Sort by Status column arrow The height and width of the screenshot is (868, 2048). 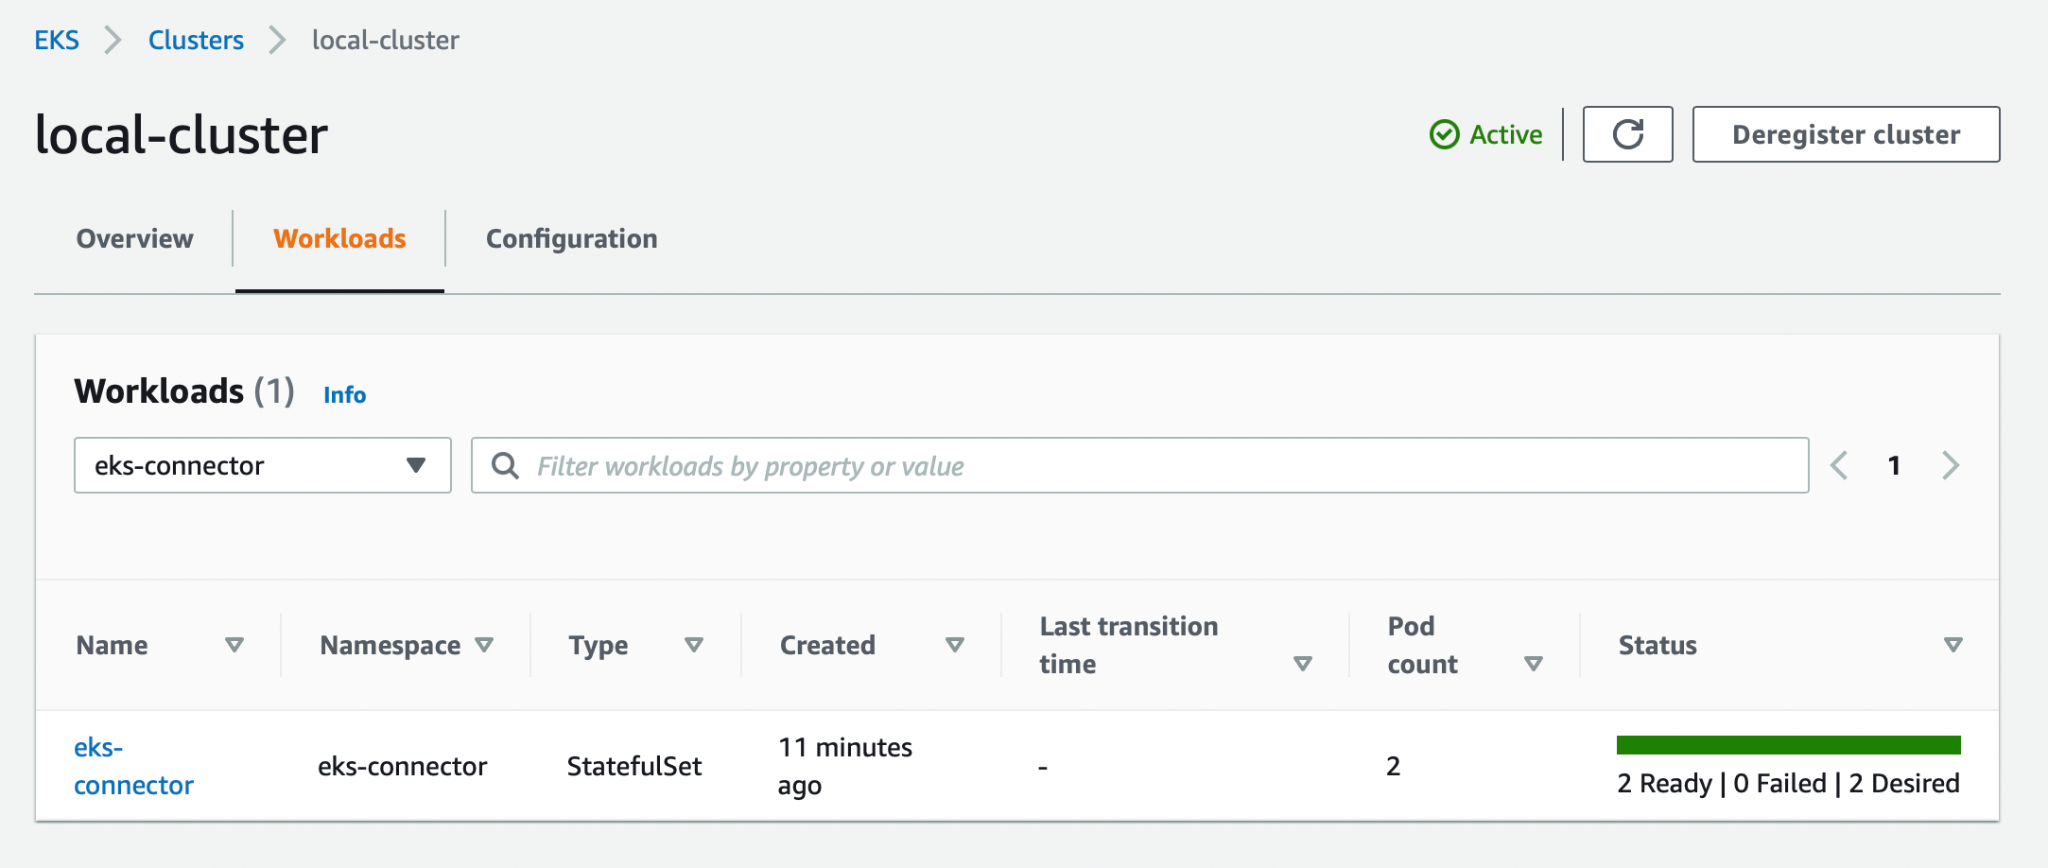[1952, 645]
